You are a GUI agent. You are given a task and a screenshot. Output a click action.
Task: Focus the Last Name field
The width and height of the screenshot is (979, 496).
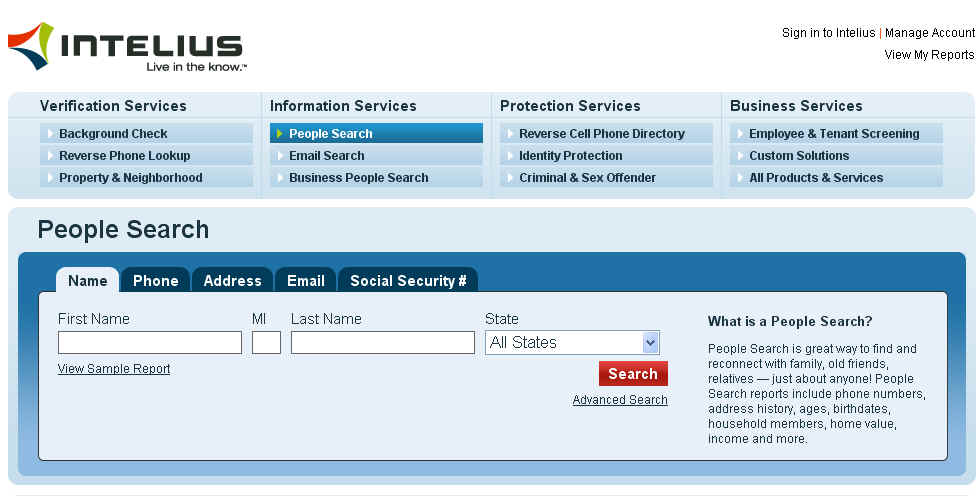click(x=383, y=342)
